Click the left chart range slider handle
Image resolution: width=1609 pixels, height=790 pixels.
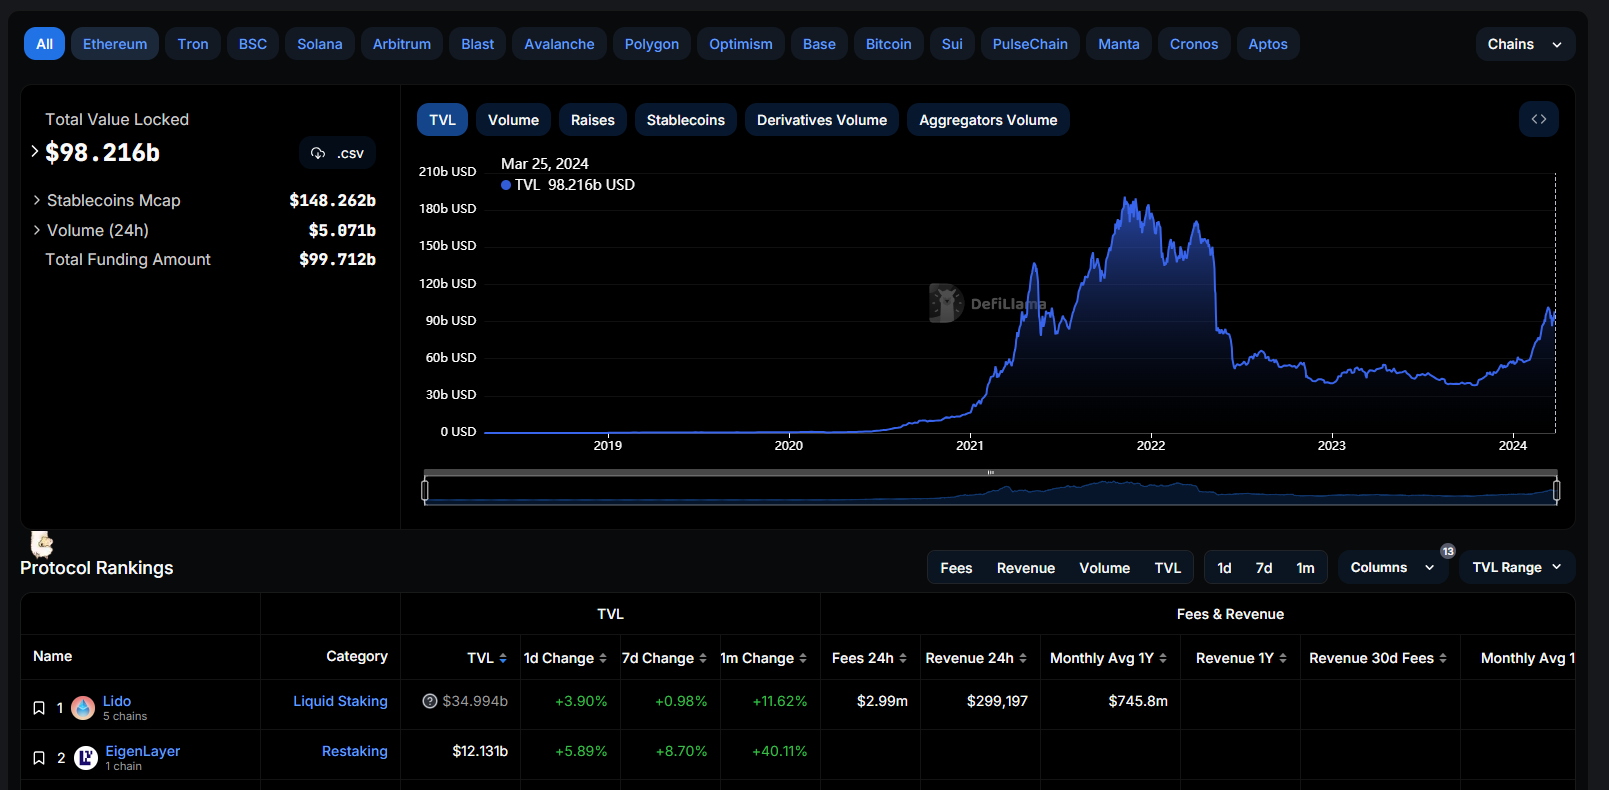pos(425,490)
